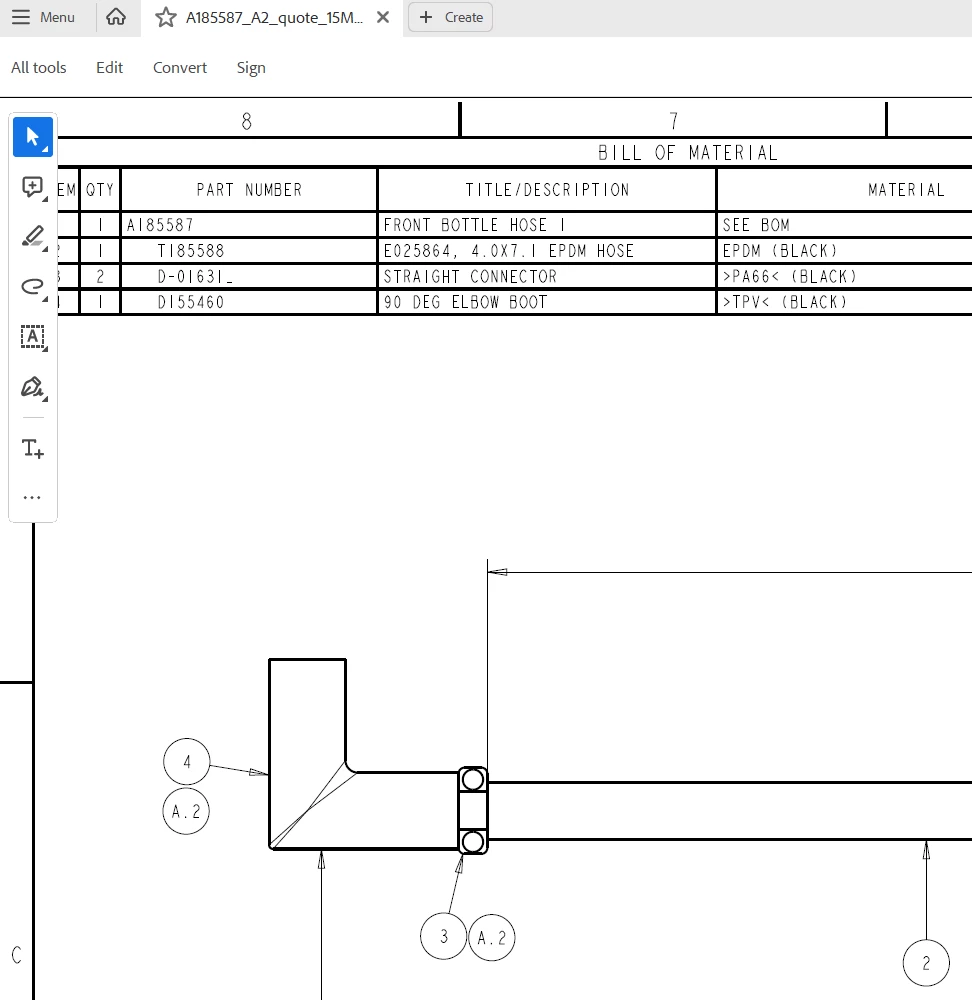Viewport: 972px width, 1000px height.
Task: Click part number T185588 cell
Action: (x=249, y=251)
